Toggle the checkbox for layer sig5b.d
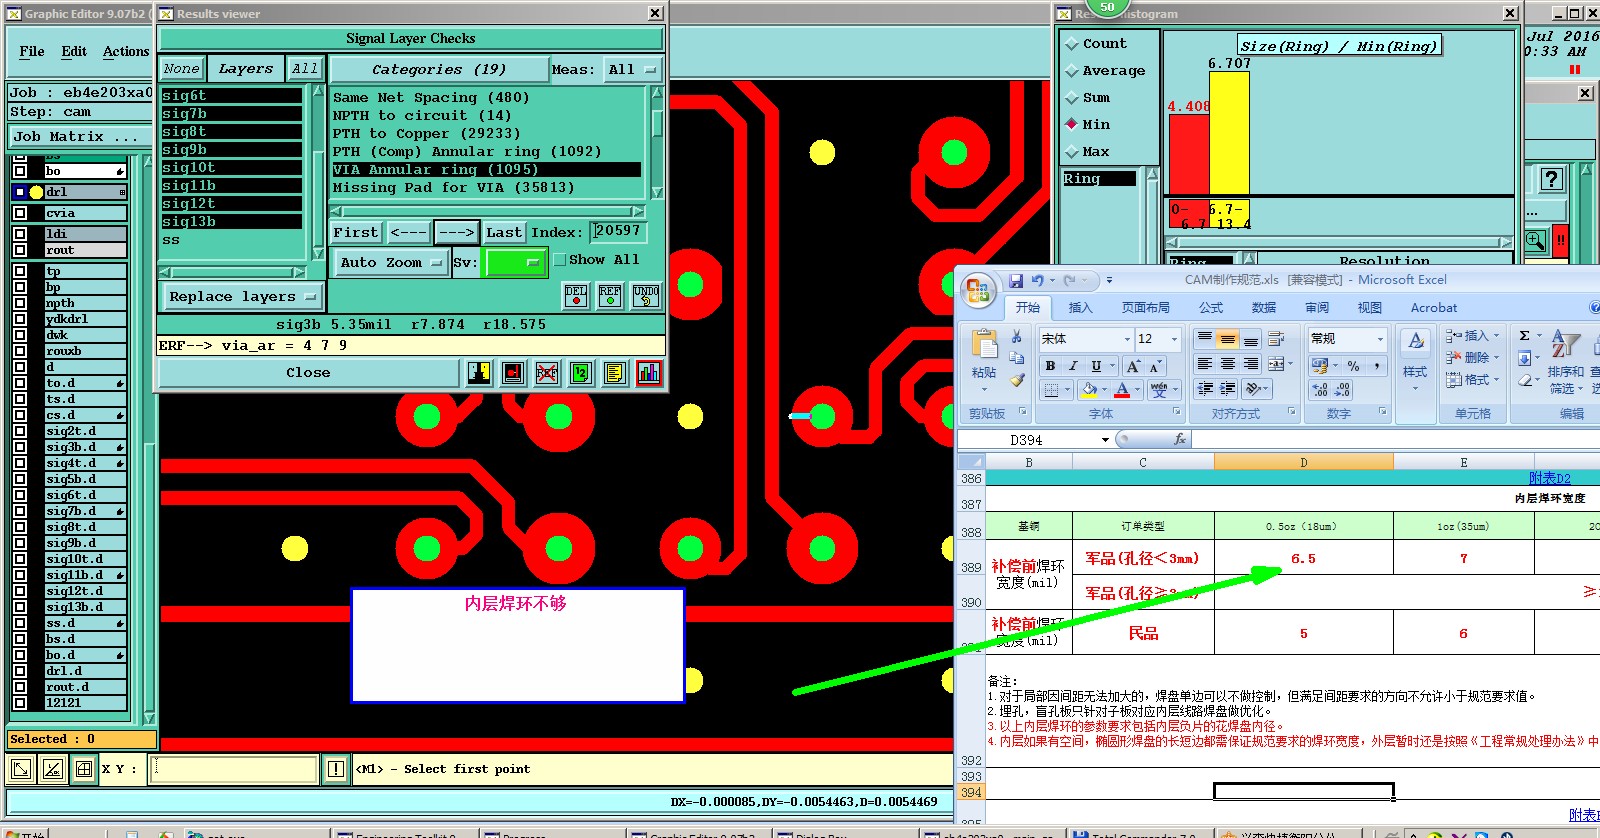The width and height of the screenshot is (1600, 838). coord(20,479)
